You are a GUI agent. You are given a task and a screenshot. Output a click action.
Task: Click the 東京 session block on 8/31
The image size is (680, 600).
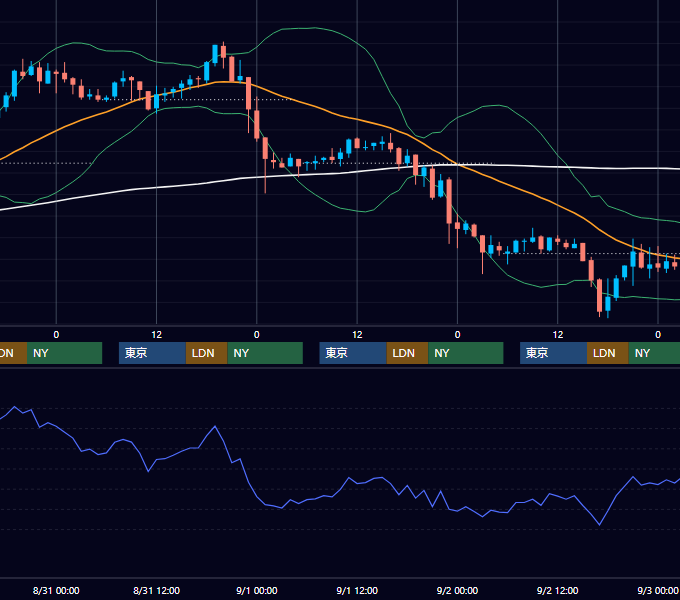click(152, 353)
